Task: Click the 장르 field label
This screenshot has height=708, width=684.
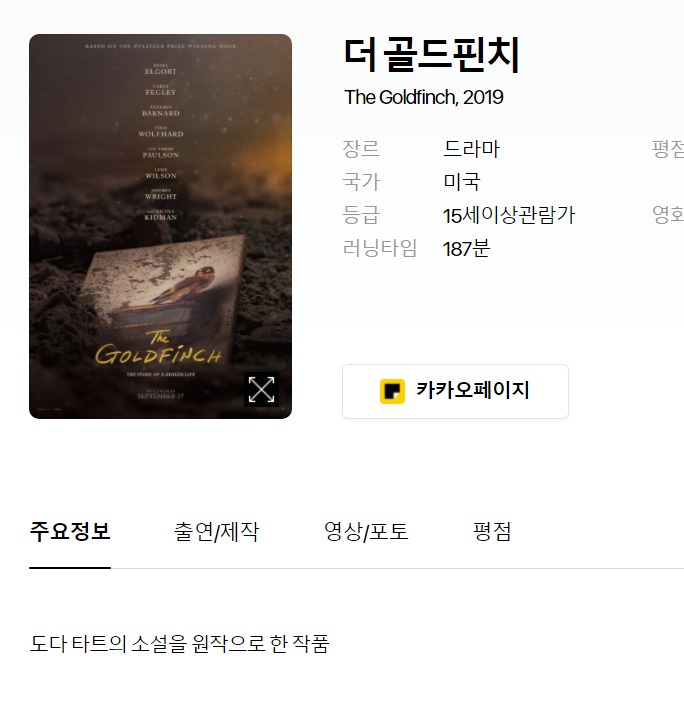Action: [361, 149]
